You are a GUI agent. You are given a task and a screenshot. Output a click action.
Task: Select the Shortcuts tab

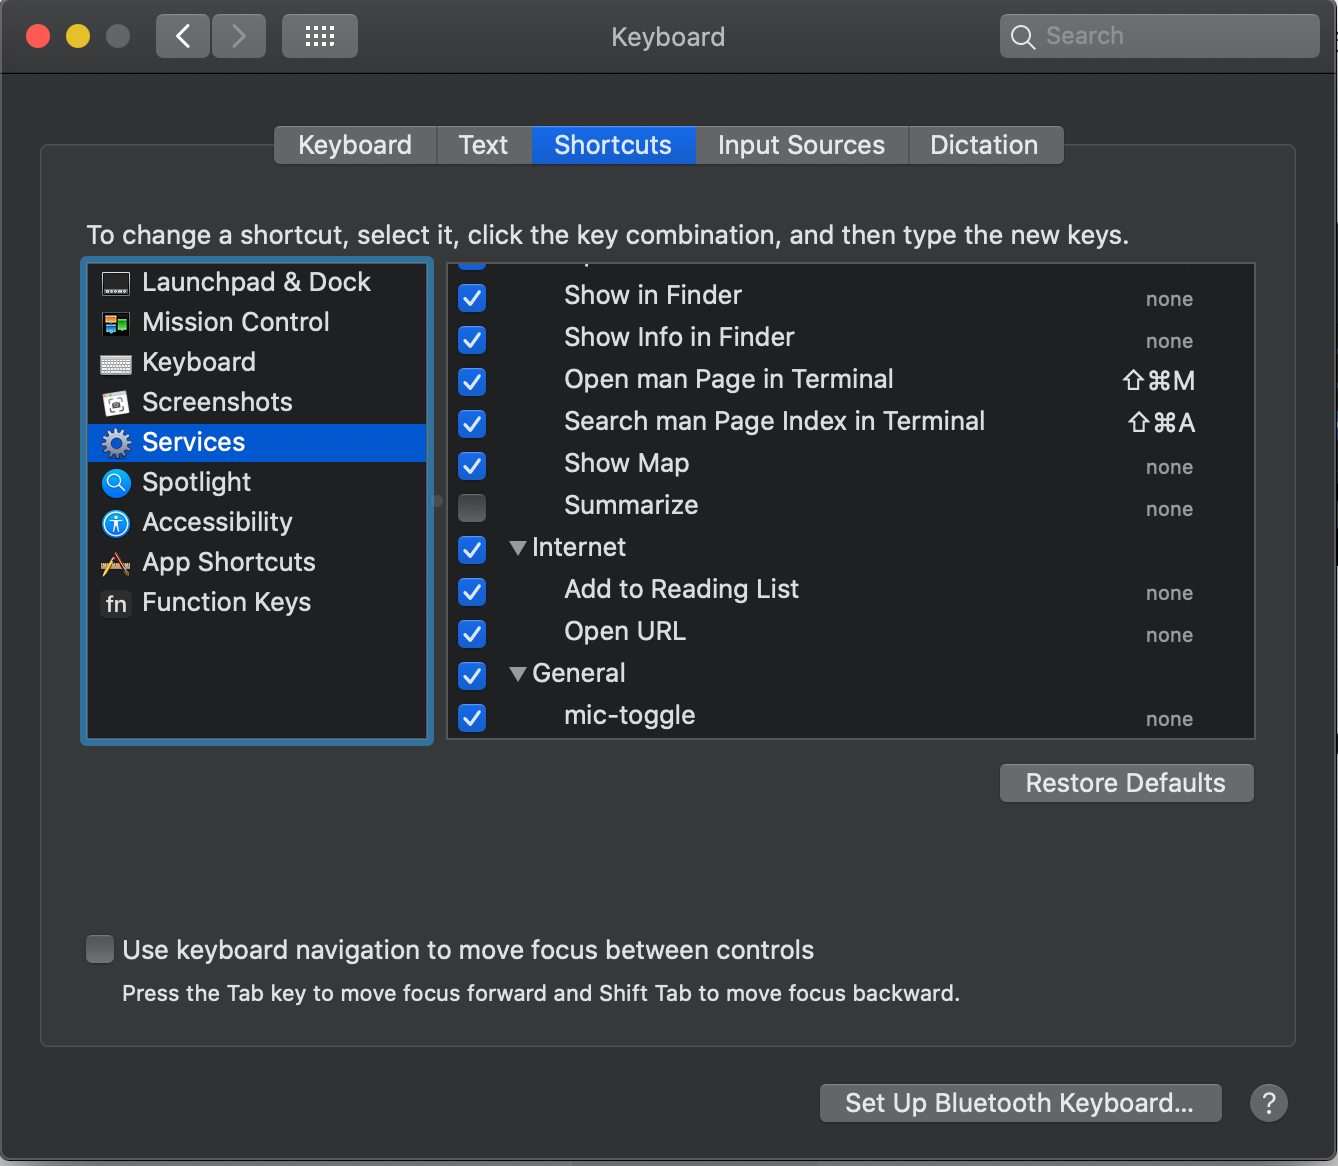613,145
